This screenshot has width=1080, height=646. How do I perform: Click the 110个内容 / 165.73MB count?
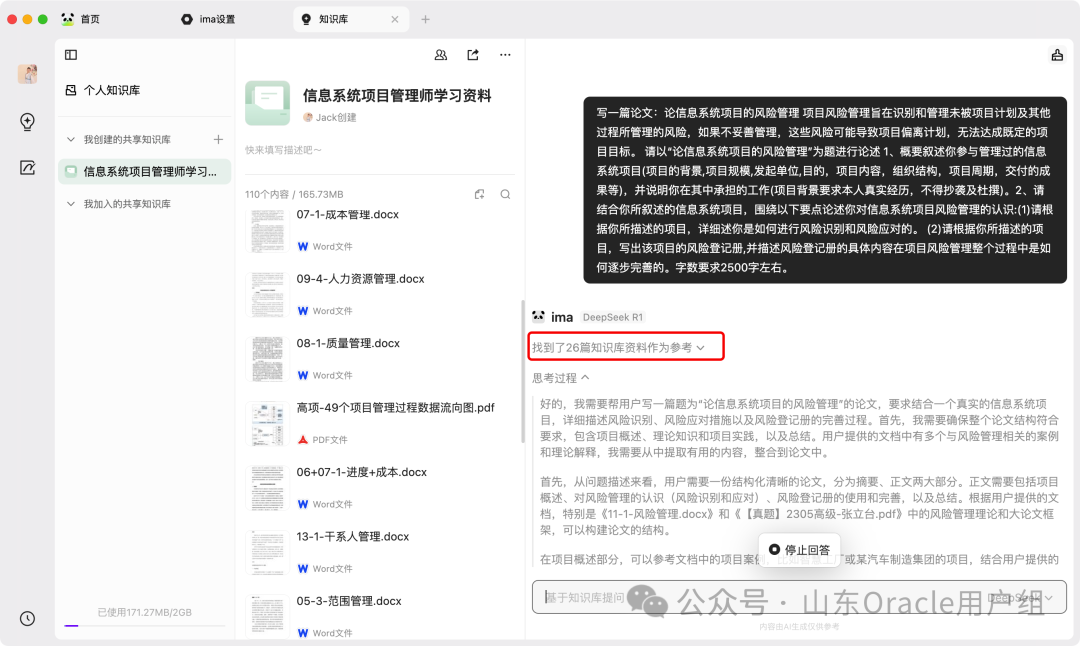click(294, 194)
